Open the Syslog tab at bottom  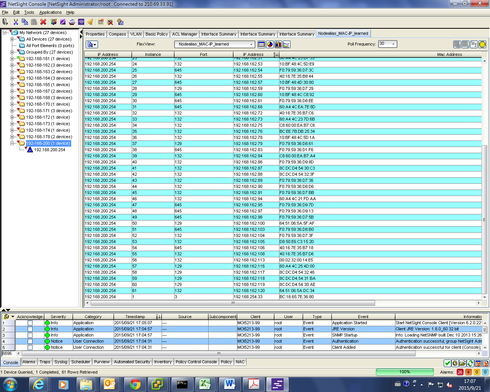(61, 362)
